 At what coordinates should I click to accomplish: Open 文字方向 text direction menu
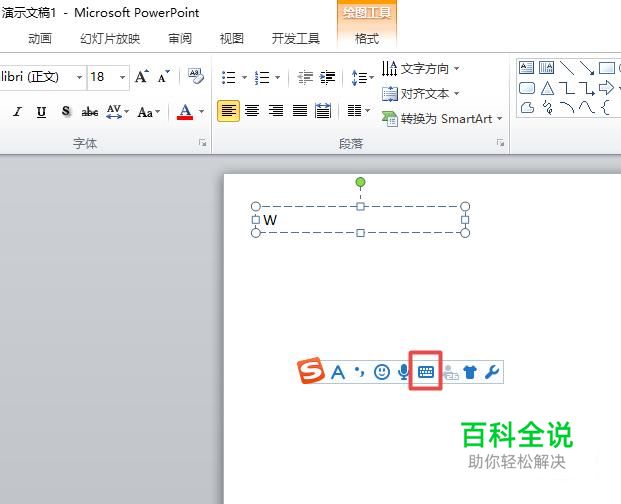coord(421,69)
